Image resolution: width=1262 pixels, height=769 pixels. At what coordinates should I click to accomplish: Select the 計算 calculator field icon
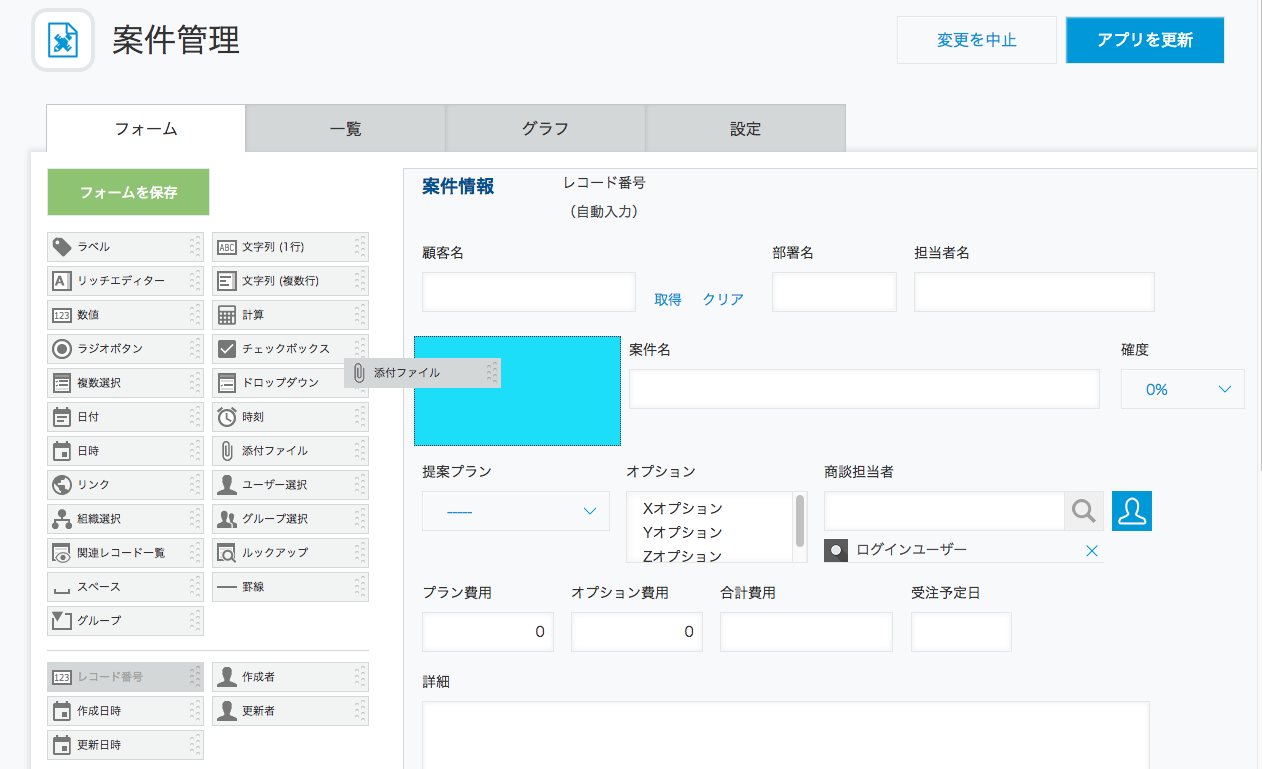227,315
